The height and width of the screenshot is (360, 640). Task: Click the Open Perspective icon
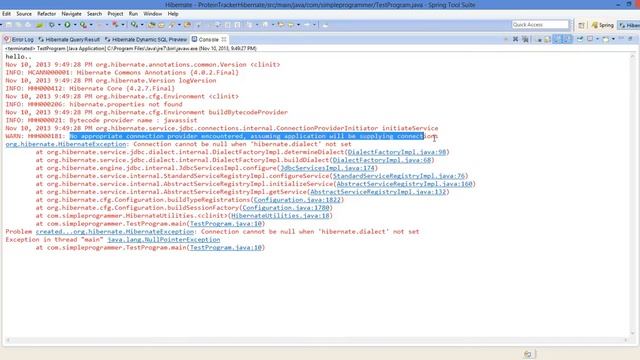(581, 25)
